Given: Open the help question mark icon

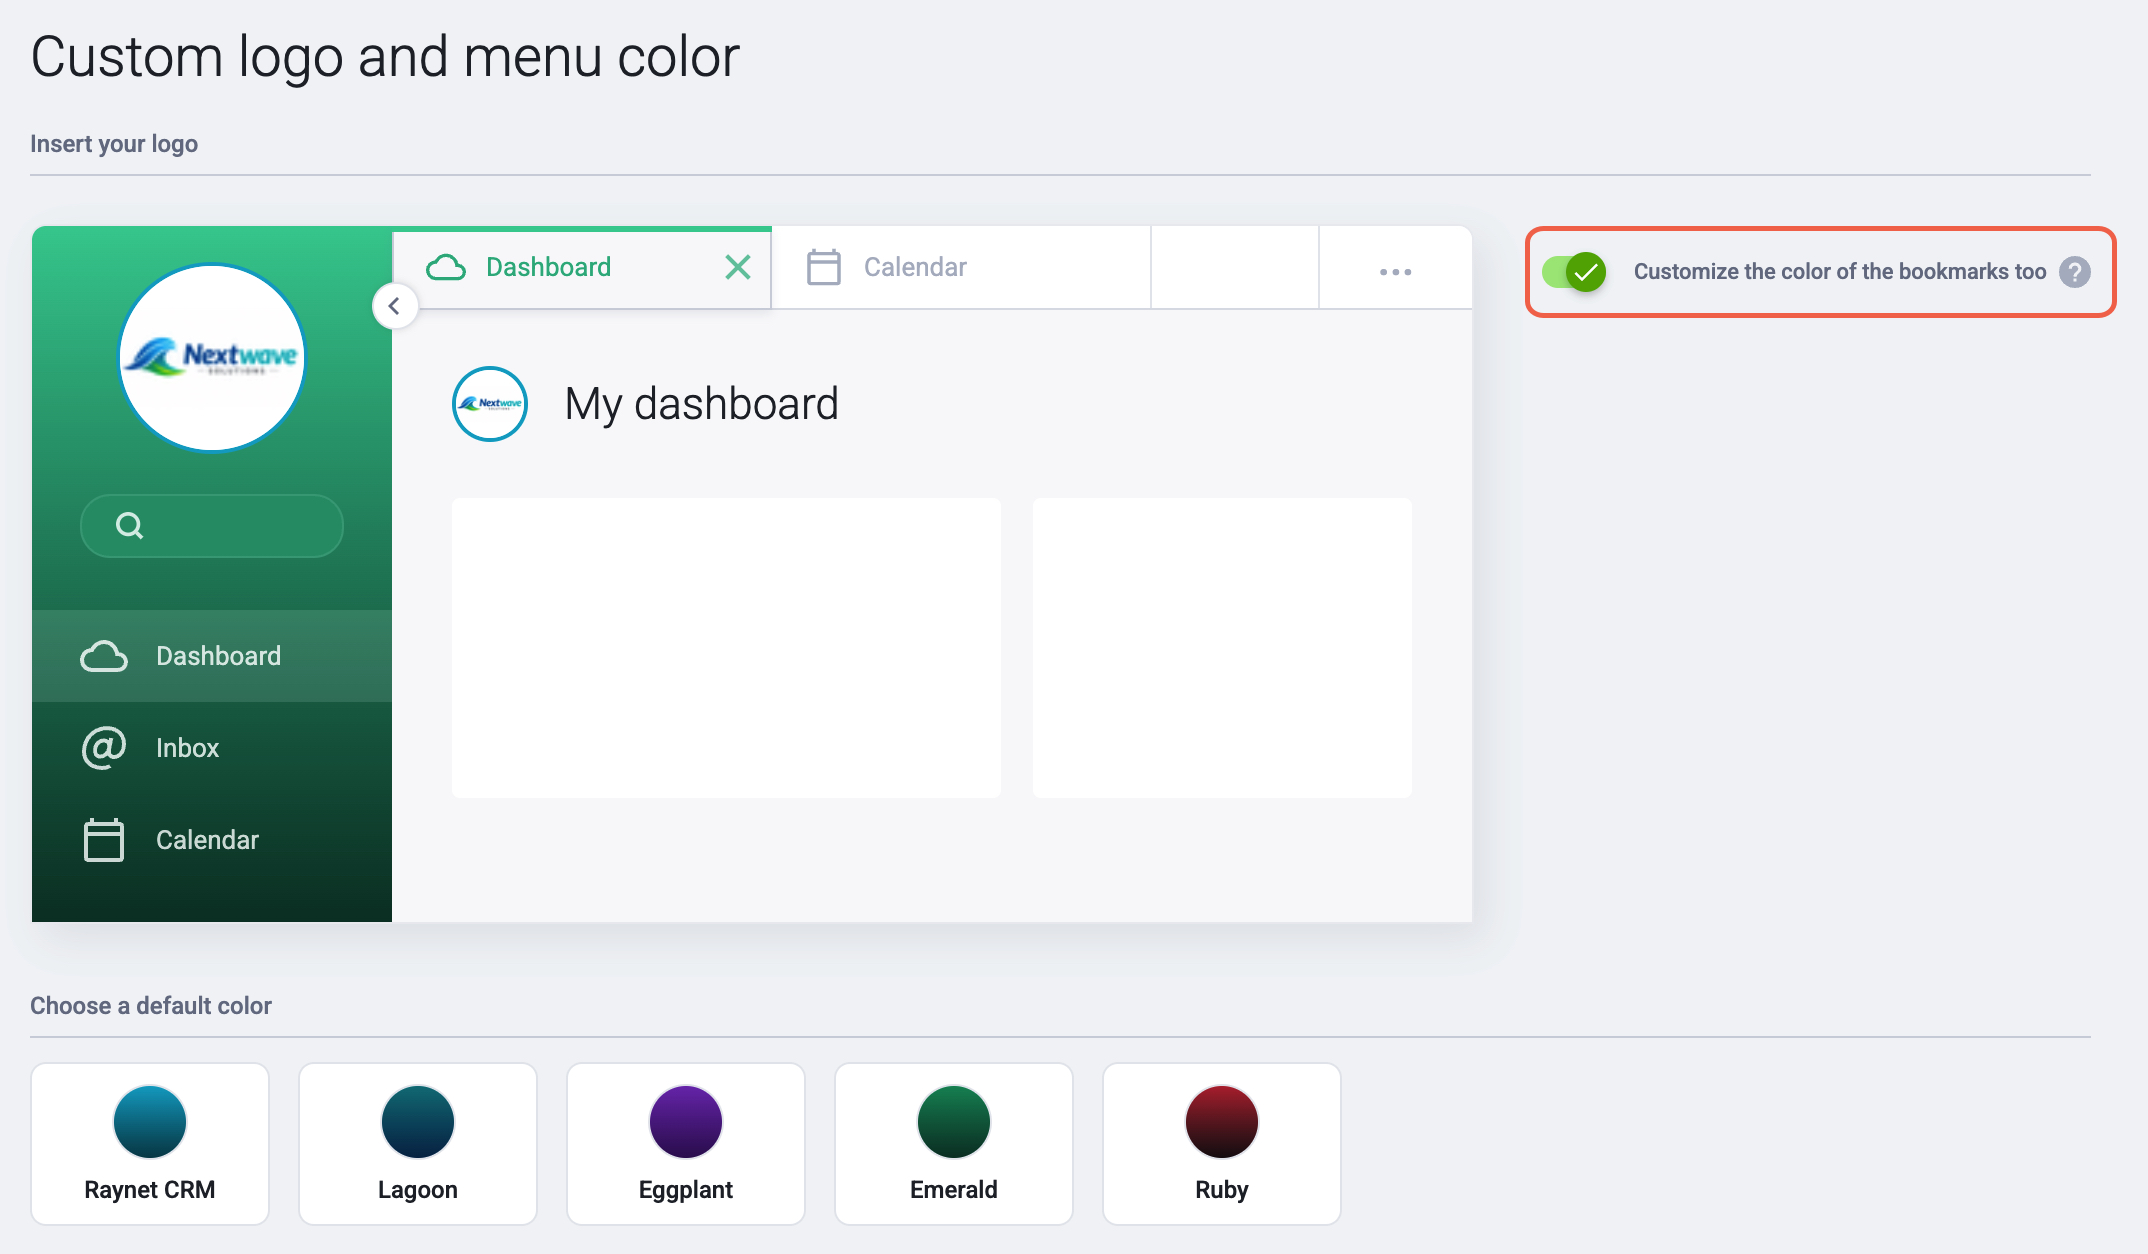Looking at the screenshot, I should click(x=2075, y=272).
